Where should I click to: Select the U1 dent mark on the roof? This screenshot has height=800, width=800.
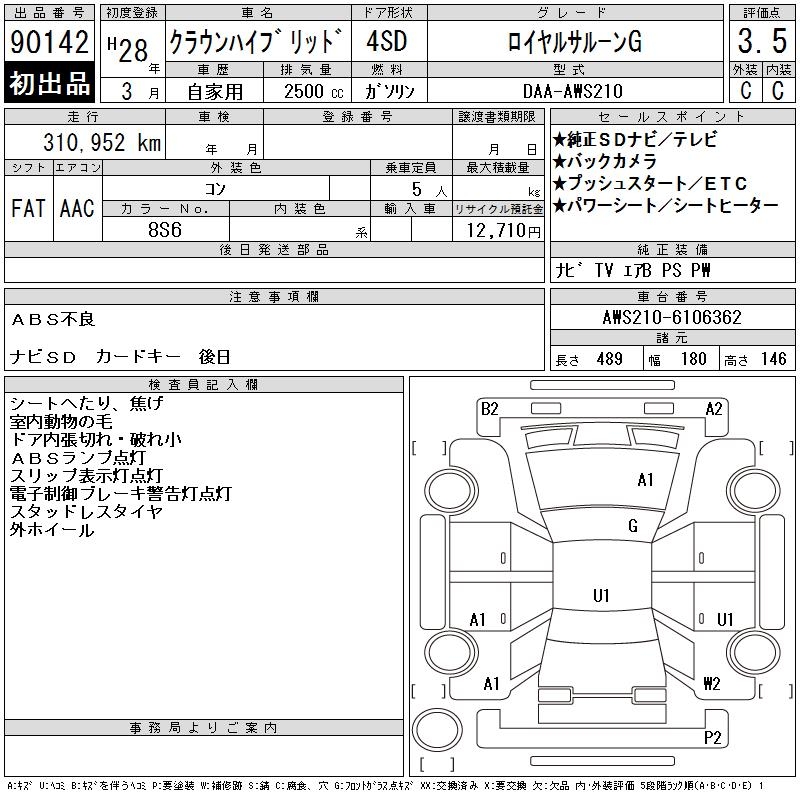601,596
